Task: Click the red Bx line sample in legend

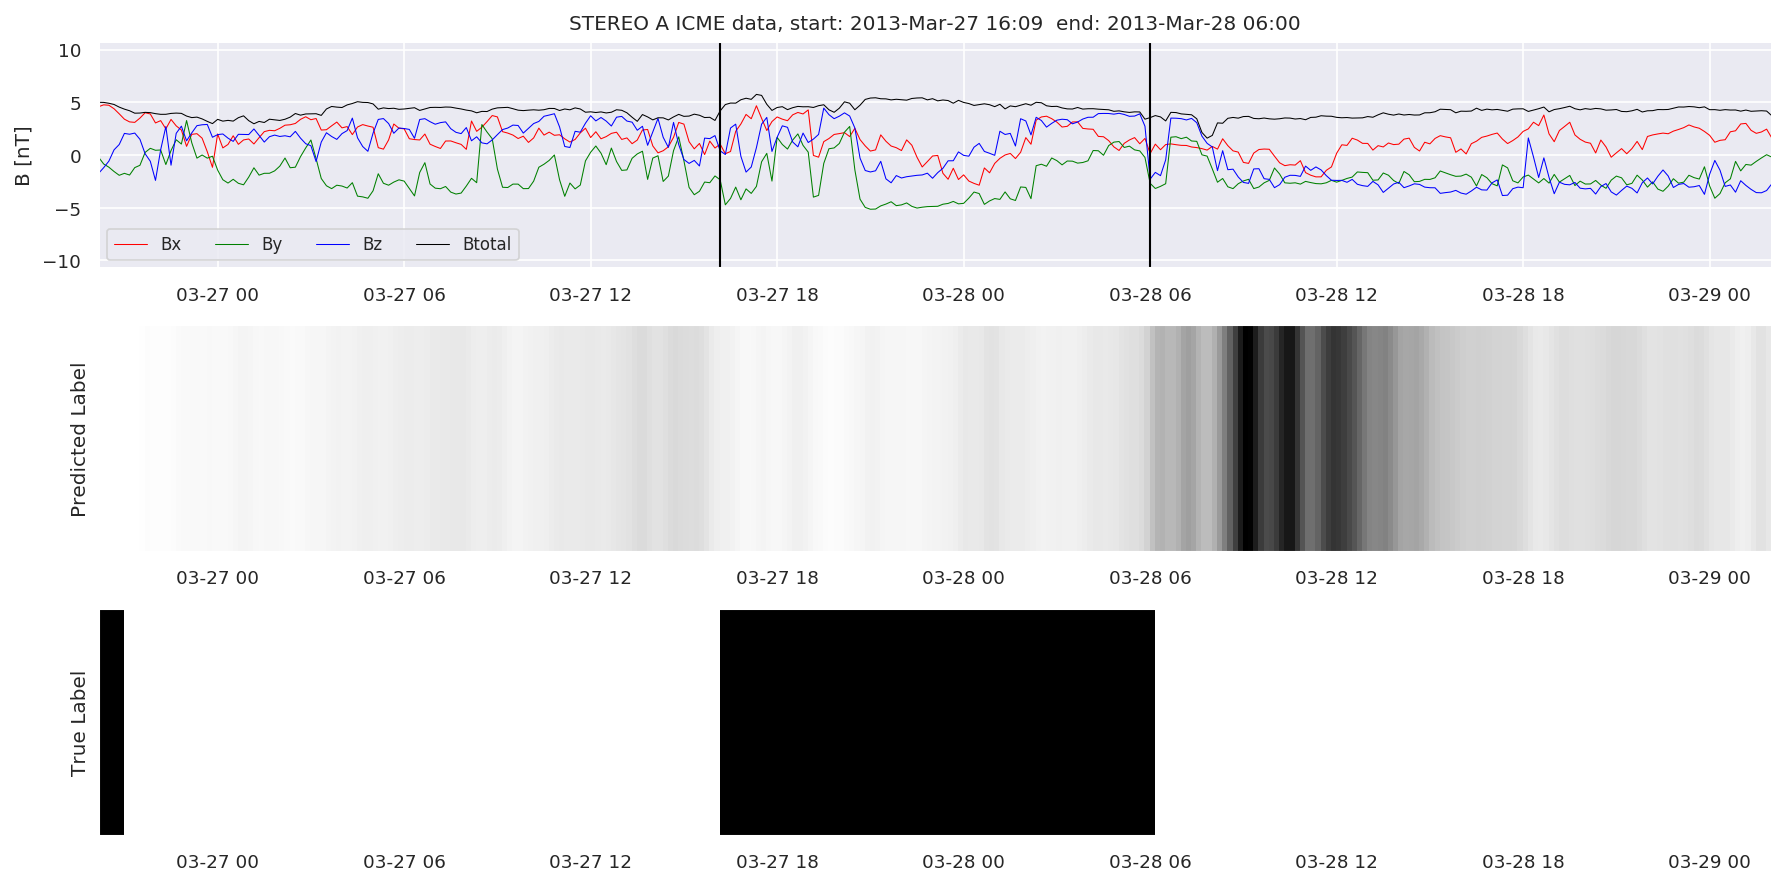Action: [132, 244]
